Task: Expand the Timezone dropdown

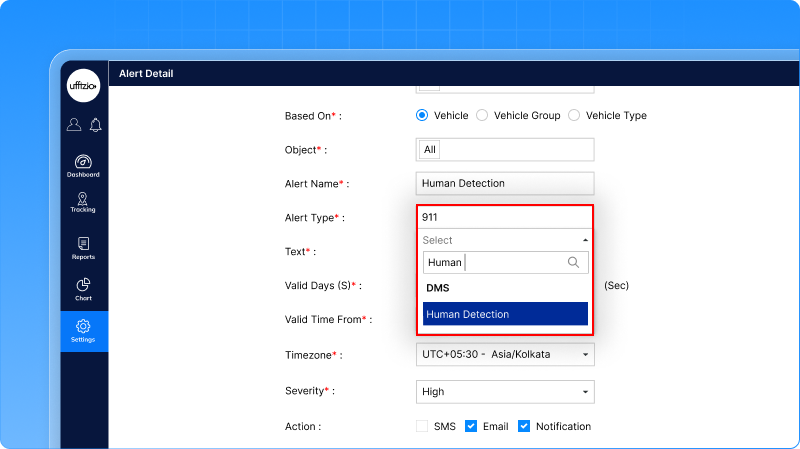Action: click(505, 355)
